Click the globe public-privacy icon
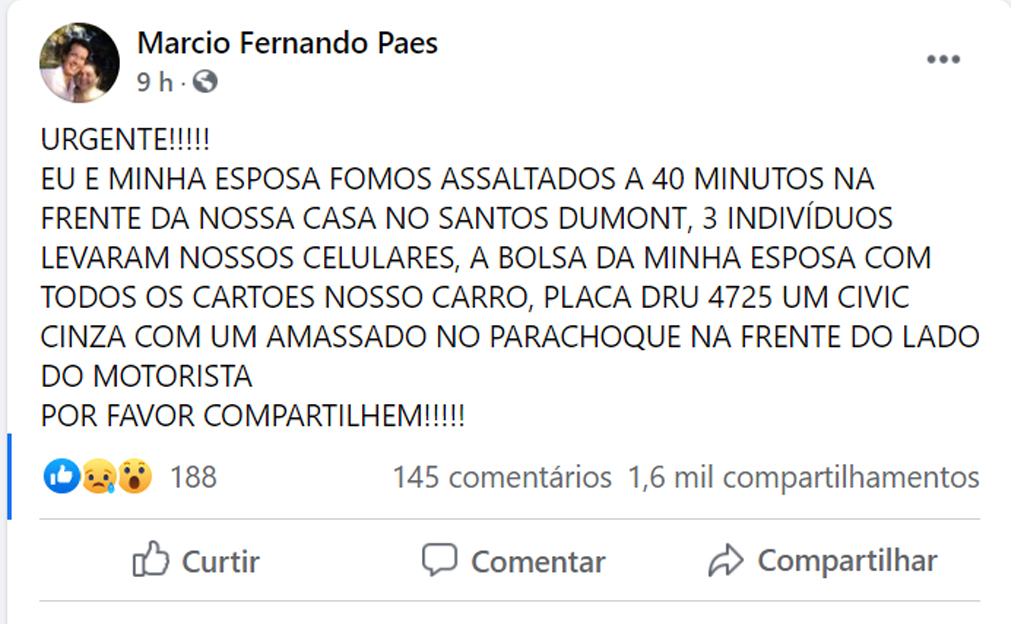Image resolution: width=1011 pixels, height=624 pixels. (x=205, y=82)
